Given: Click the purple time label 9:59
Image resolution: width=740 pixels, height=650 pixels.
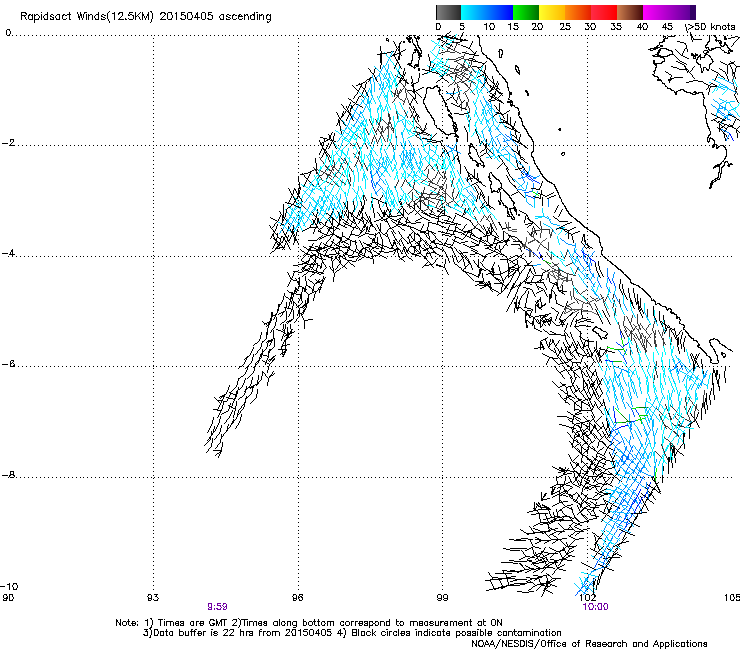Looking at the screenshot, I should coord(217,607).
